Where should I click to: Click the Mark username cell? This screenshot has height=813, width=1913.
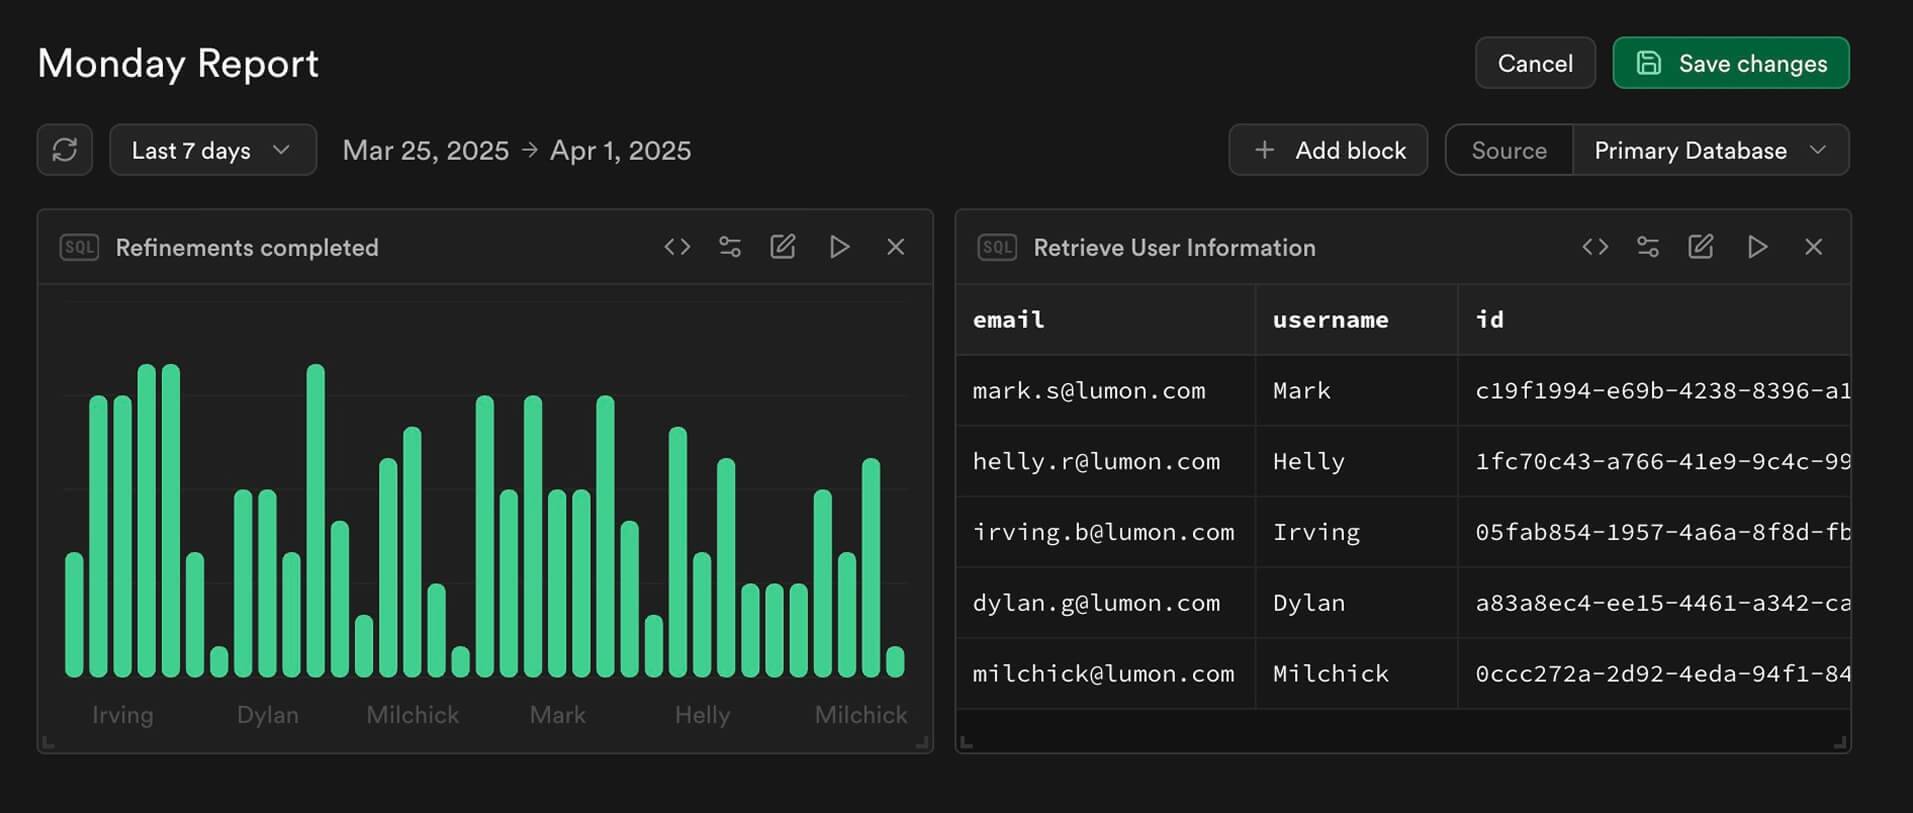(1356, 391)
